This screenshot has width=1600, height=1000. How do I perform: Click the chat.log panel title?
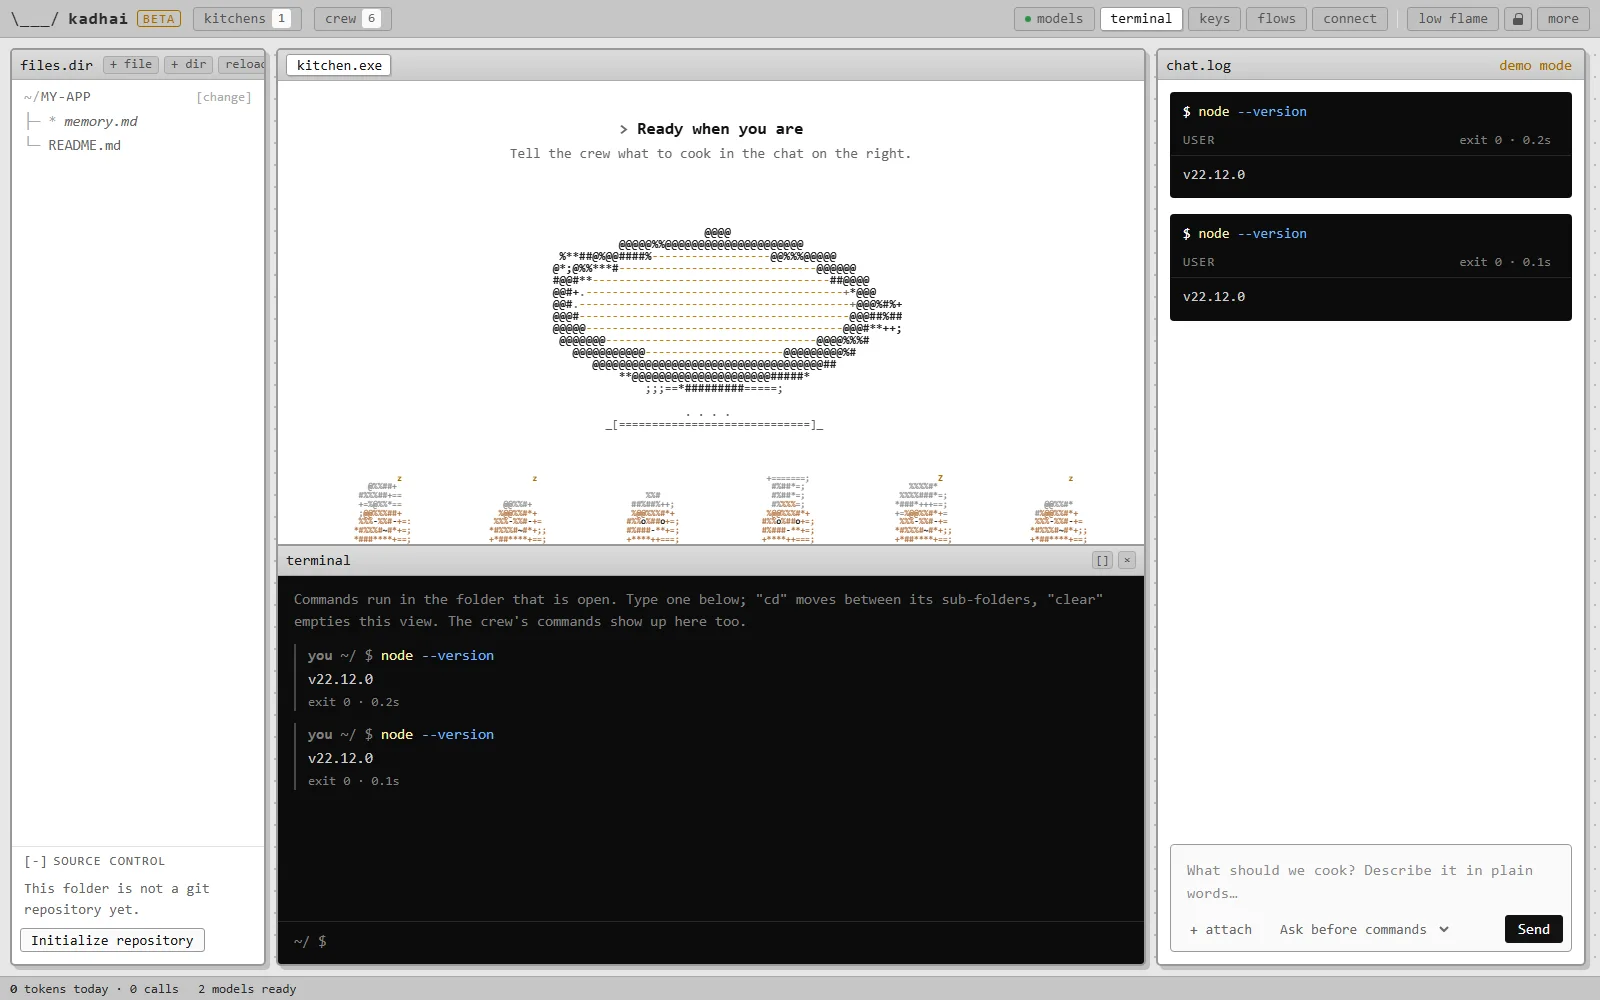point(1198,65)
